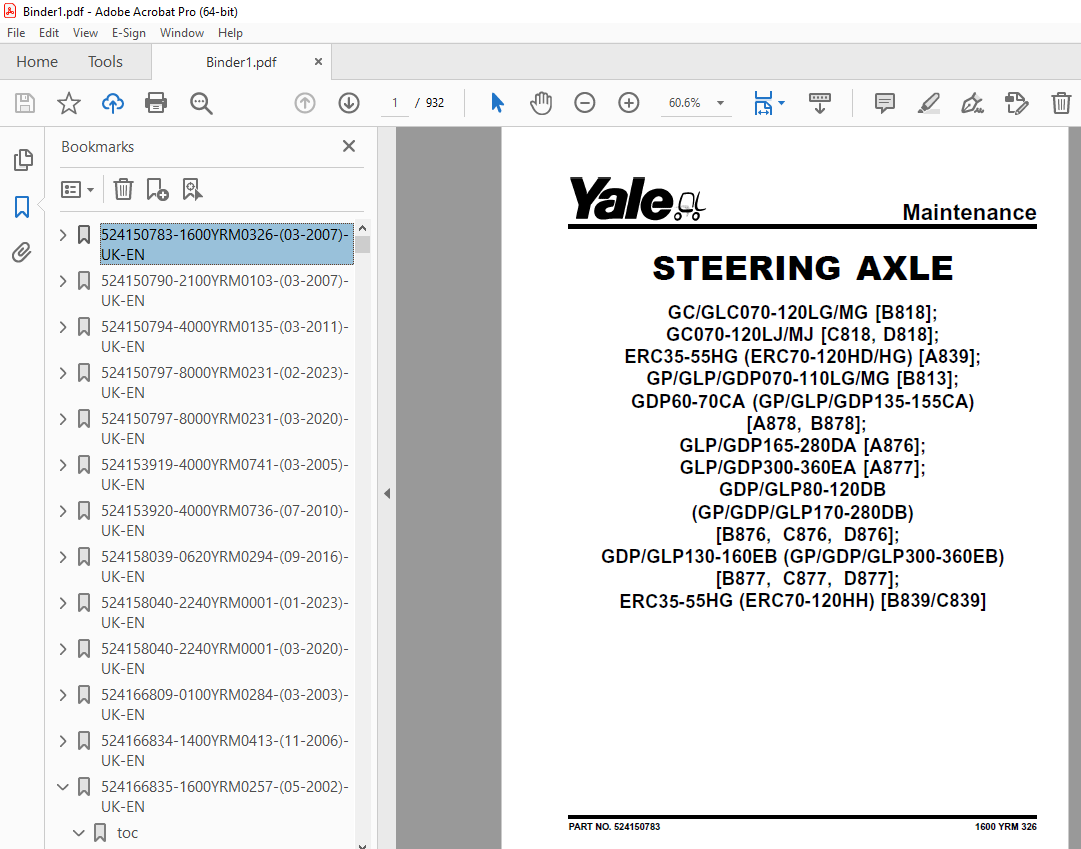Open Find text magnifier icon
Image resolution: width=1081 pixels, height=849 pixels.
[x=201, y=103]
